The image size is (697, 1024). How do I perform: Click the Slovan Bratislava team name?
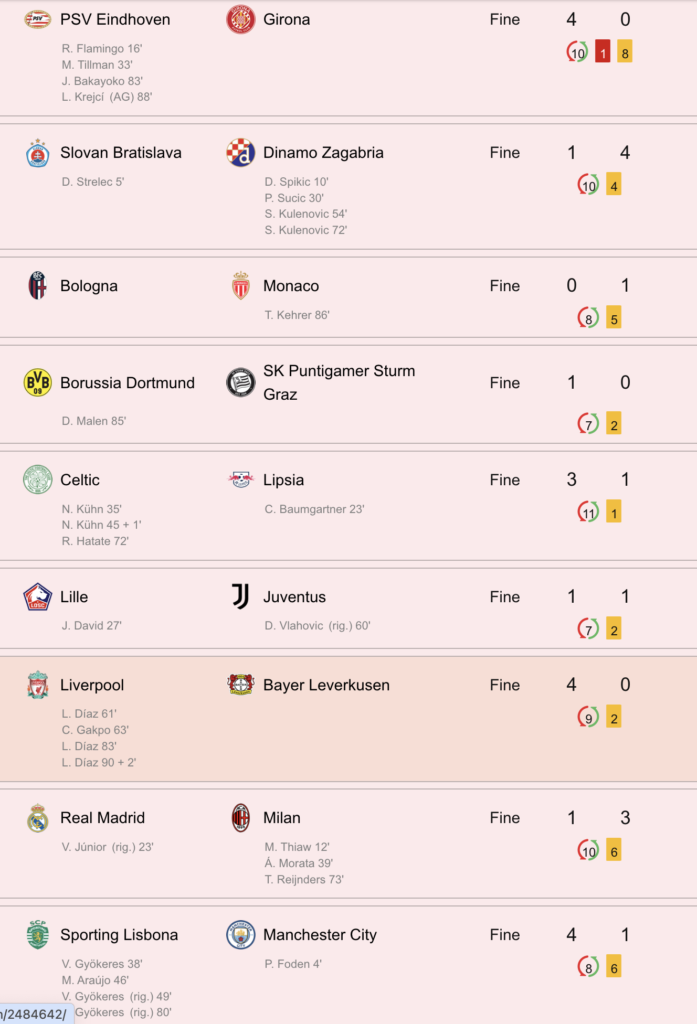(121, 153)
